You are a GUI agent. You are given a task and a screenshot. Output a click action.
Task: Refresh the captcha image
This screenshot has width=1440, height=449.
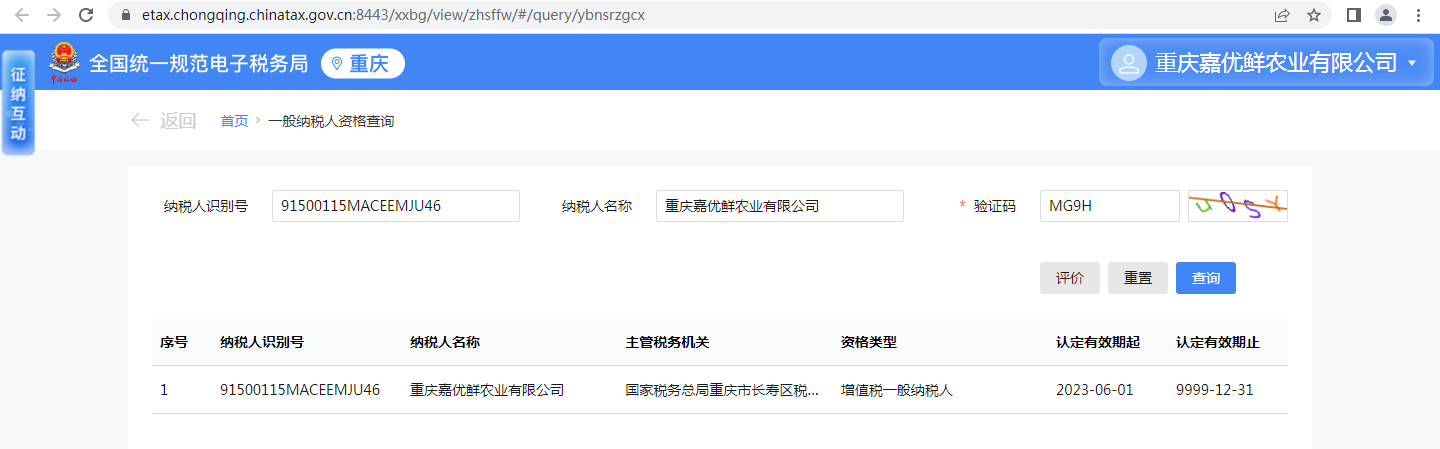pyautogui.click(x=1237, y=206)
